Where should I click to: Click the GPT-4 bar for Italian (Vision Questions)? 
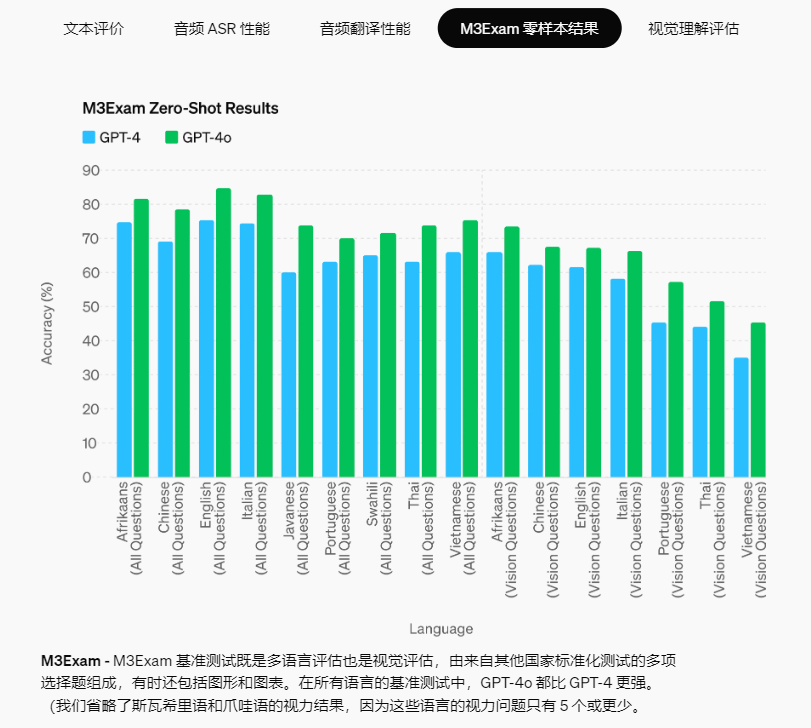pyautogui.click(x=618, y=378)
